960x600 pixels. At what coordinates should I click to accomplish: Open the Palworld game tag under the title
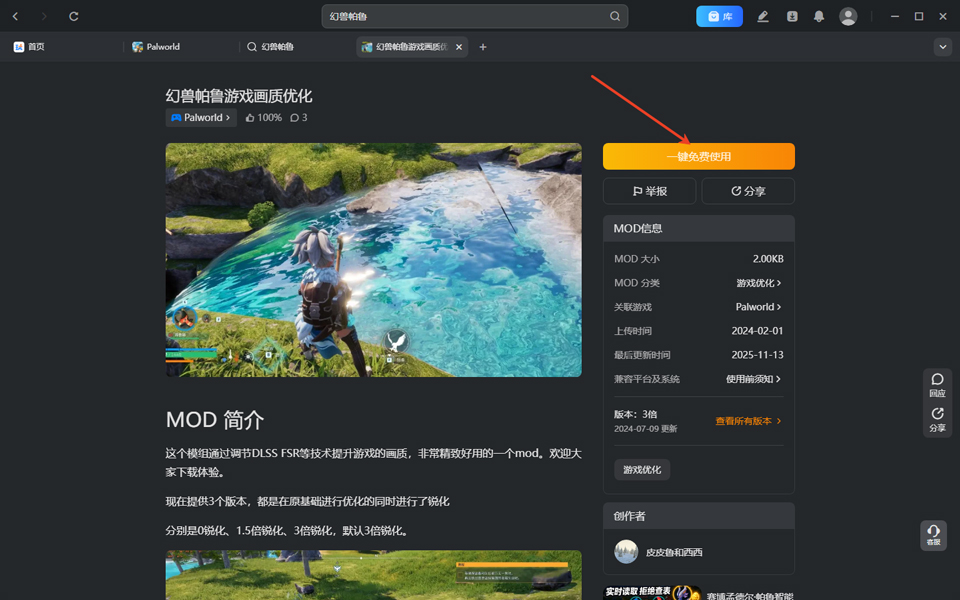[201, 118]
